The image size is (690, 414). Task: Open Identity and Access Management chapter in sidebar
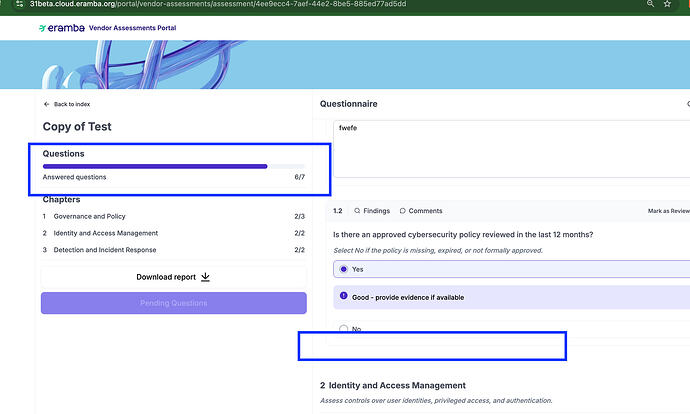pos(173,233)
